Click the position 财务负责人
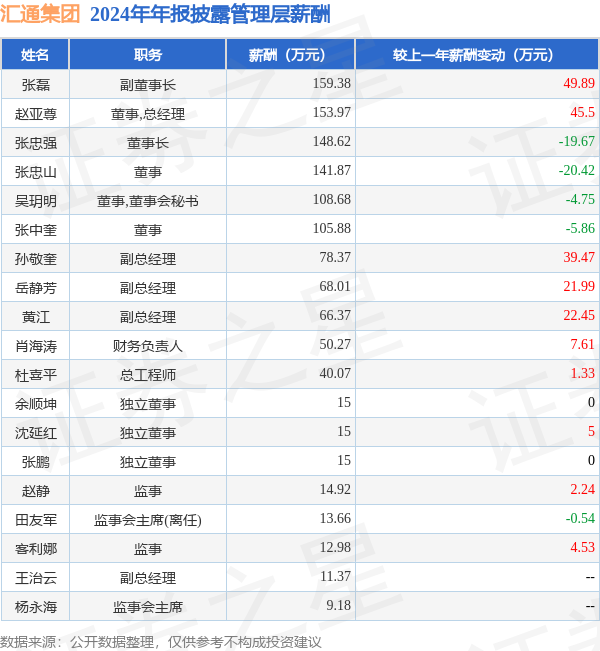This screenshot has width=600, height=651. pos(148,346)
